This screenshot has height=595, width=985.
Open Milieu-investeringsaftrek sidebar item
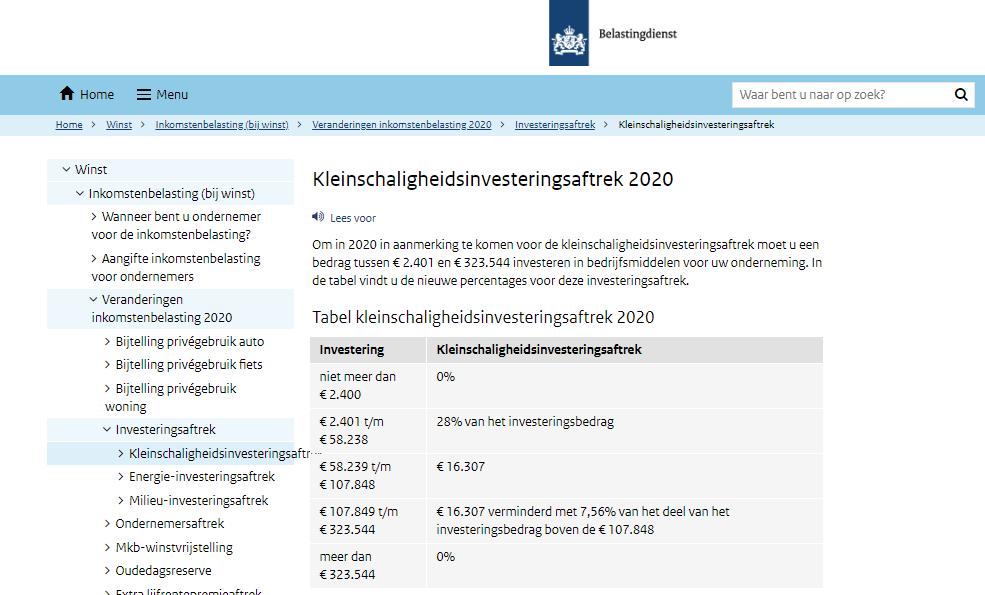coord(199,501)
